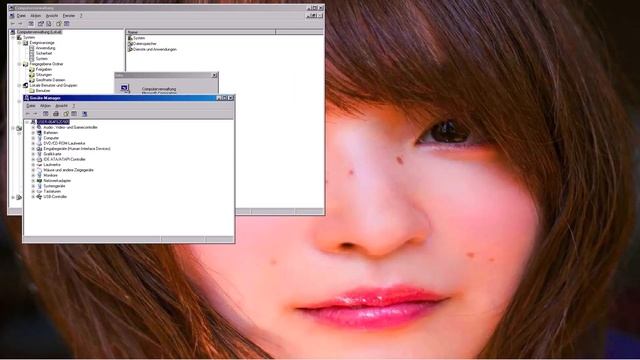Open Aktion menu in Geräte-Manager window
Screen dimensions: 640x360
(45, 106)
